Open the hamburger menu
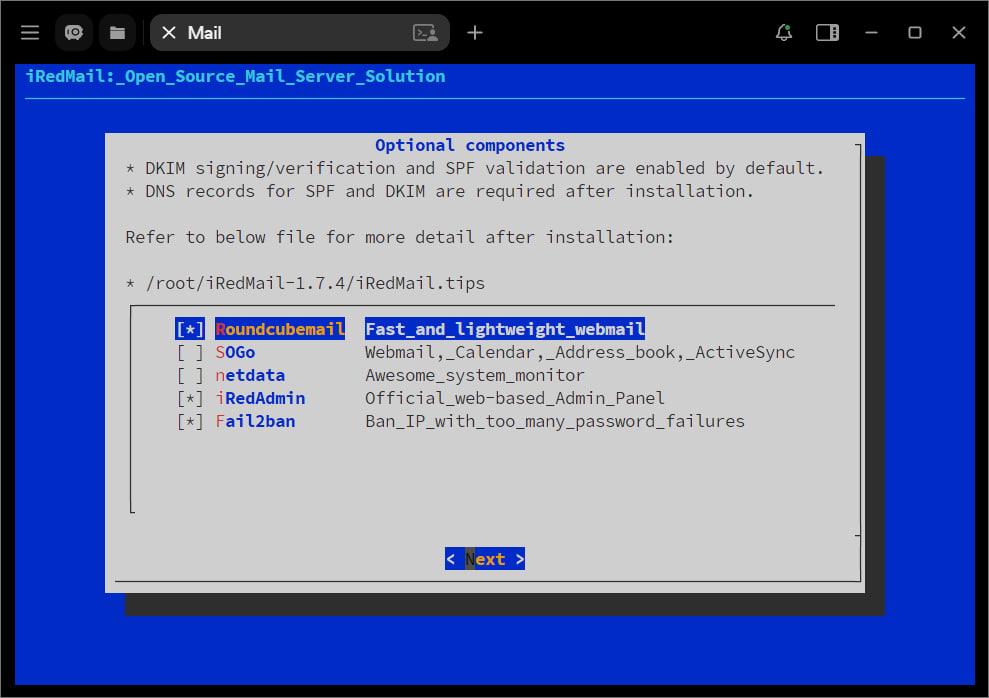The height and width of the screenshot is (698, 989). pyautogui.click(x=29, y=32)
